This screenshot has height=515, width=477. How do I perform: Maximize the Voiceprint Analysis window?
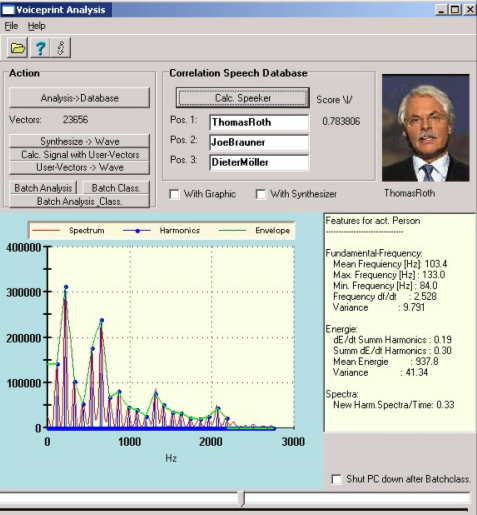click(x=455, y=10)
